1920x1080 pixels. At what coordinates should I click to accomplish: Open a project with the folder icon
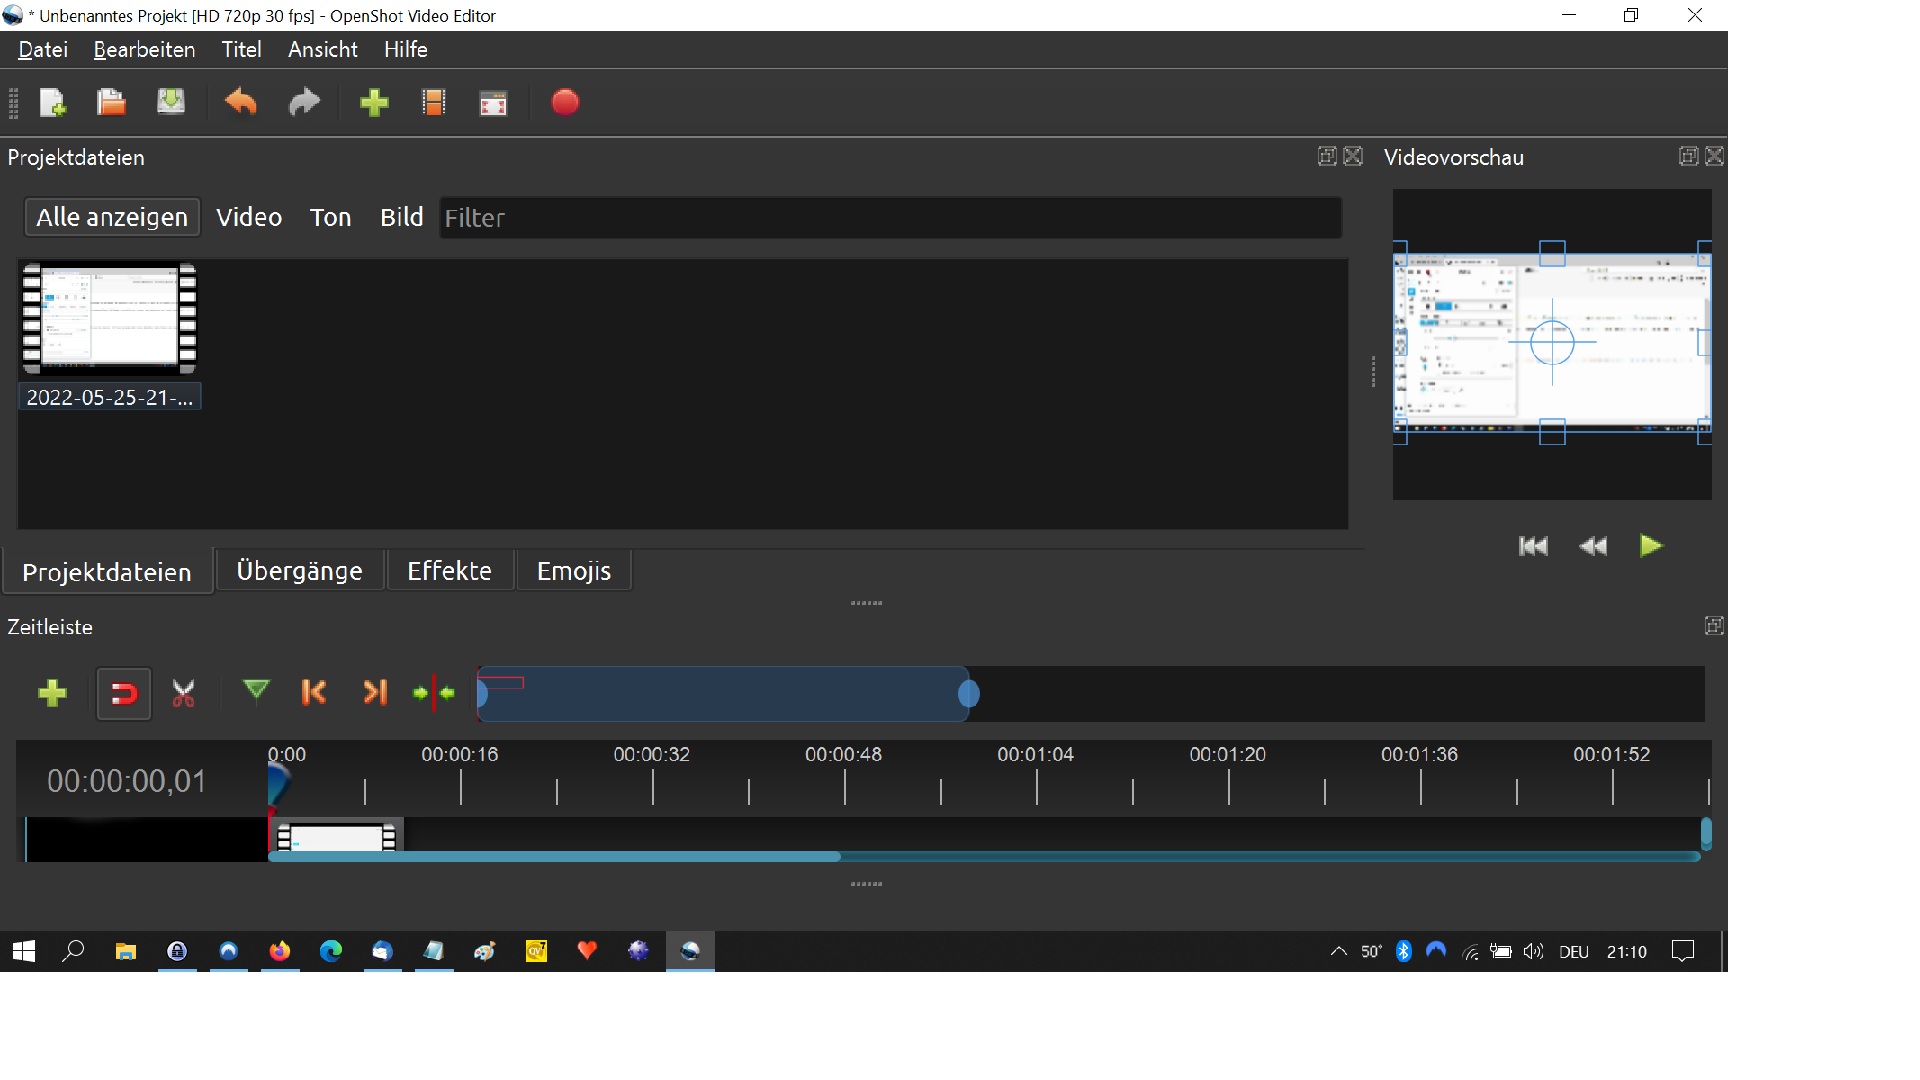click(x=111, y=103)
